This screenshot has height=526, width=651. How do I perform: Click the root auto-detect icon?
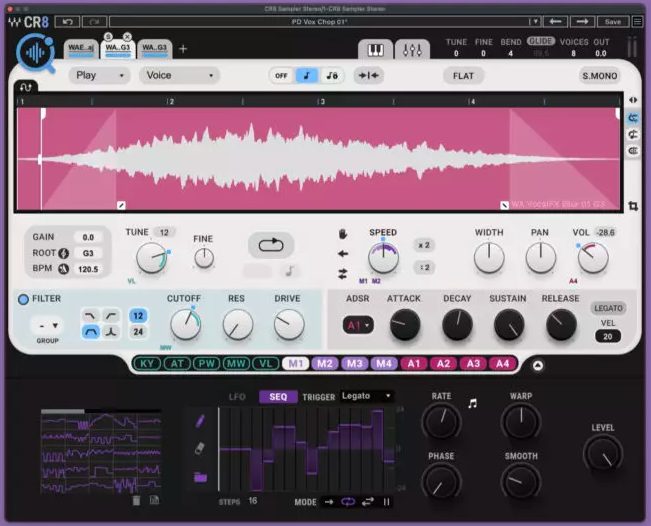tap(64, 253)
